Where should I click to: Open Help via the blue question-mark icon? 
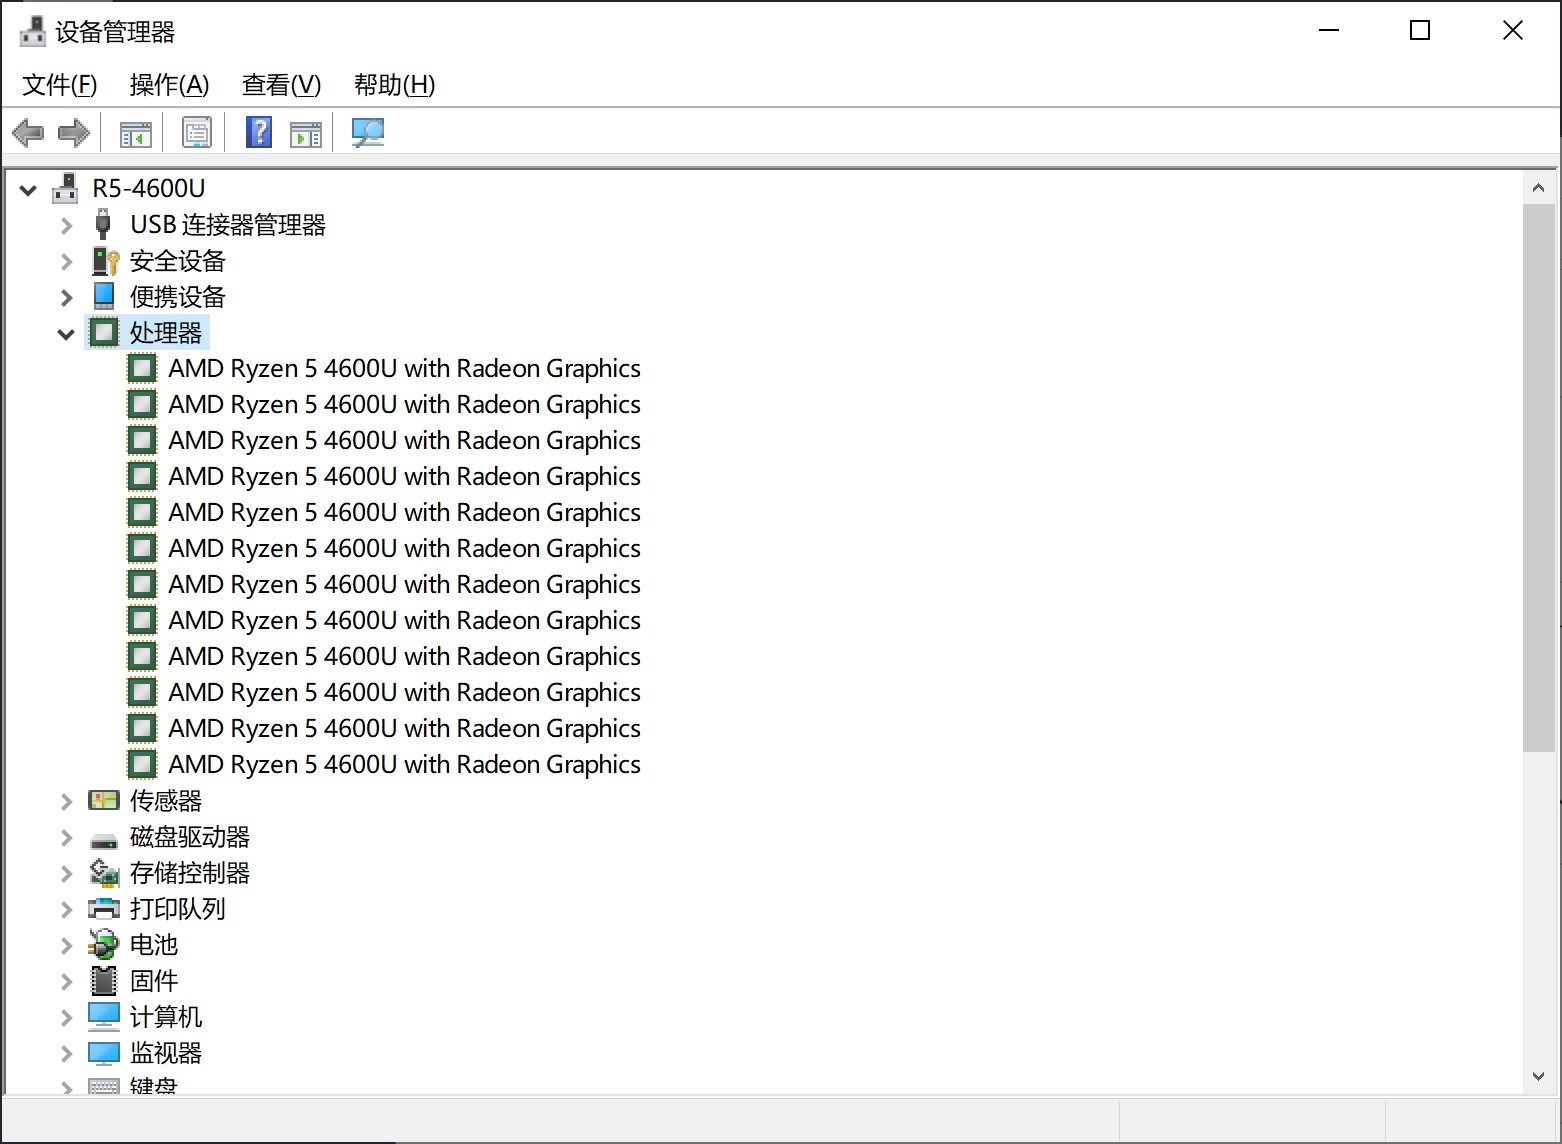tap(259, 132)
